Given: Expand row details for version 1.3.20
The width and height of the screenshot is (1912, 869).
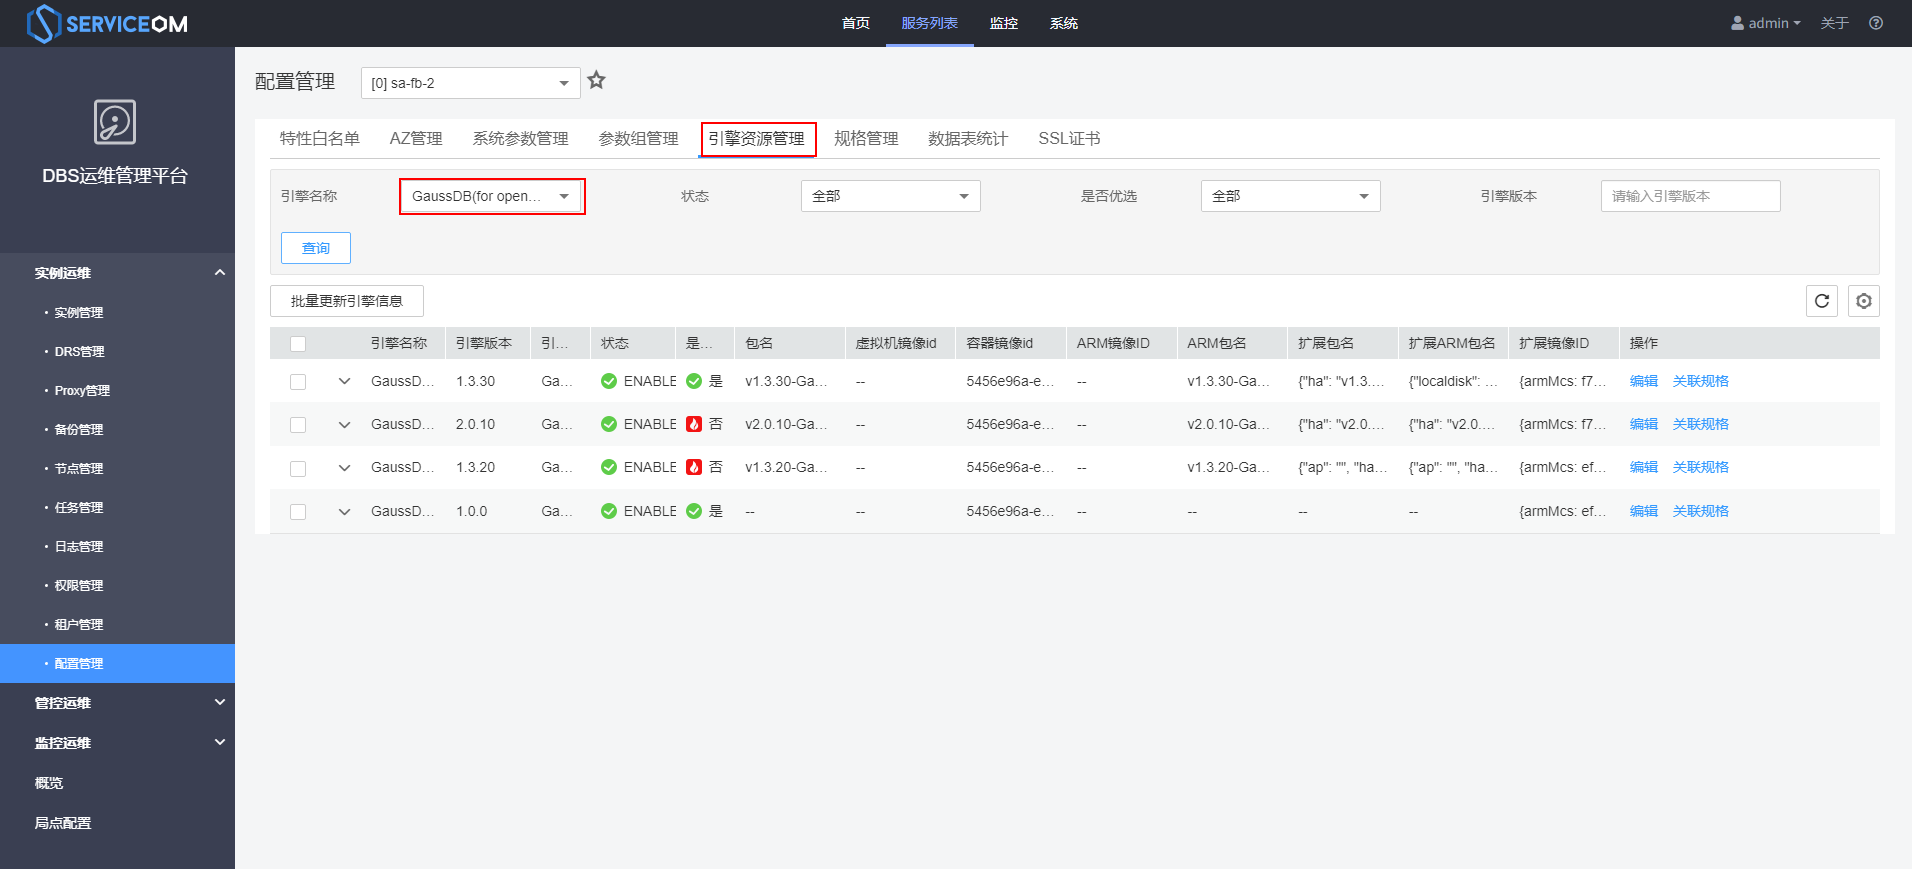Looking at the screenshot, I should click(345, 467).
